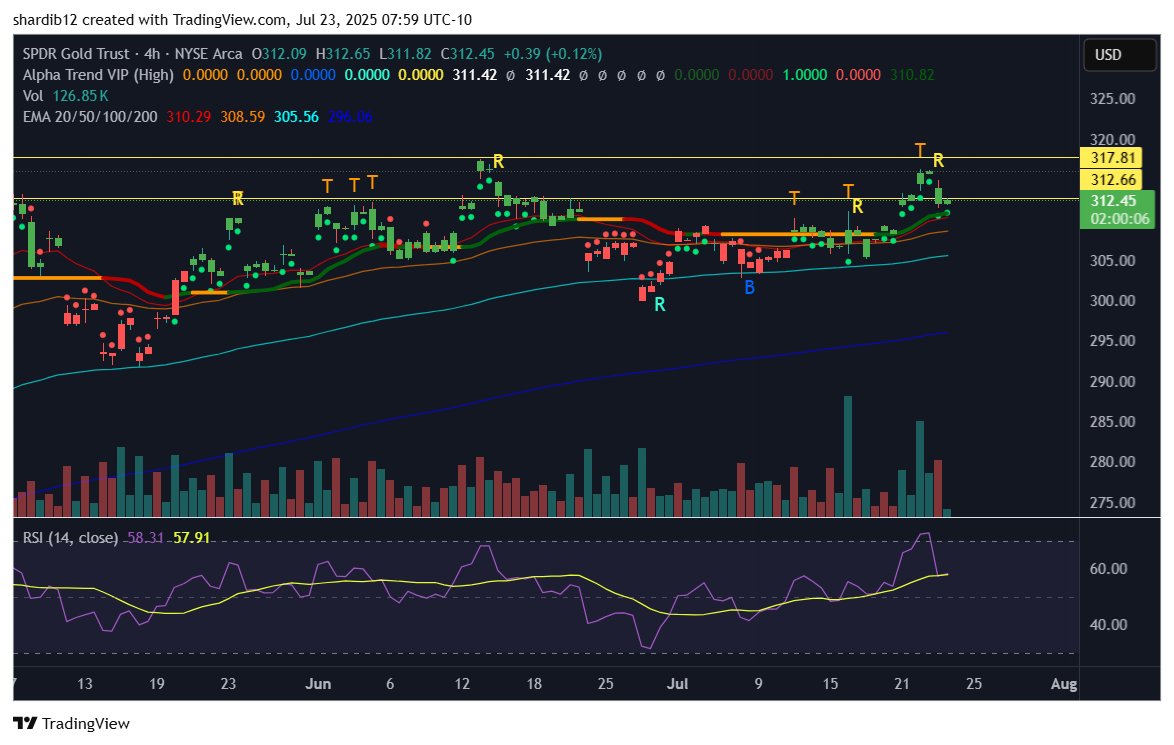This screenshot has height=745, width=1174.
Task: Click the 290.00 price axis label
Action: (1113, 381)
